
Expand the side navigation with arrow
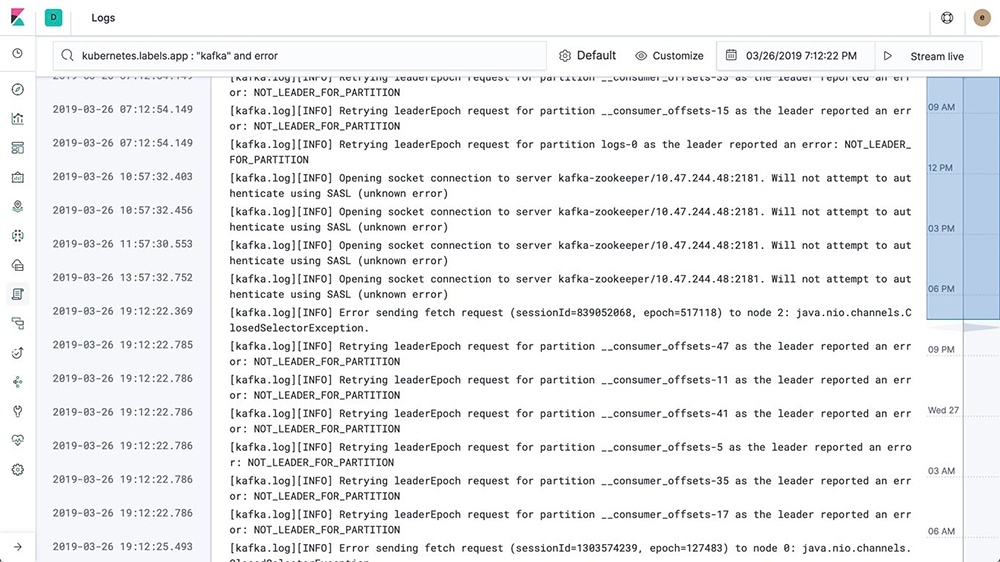click(17, 546)
